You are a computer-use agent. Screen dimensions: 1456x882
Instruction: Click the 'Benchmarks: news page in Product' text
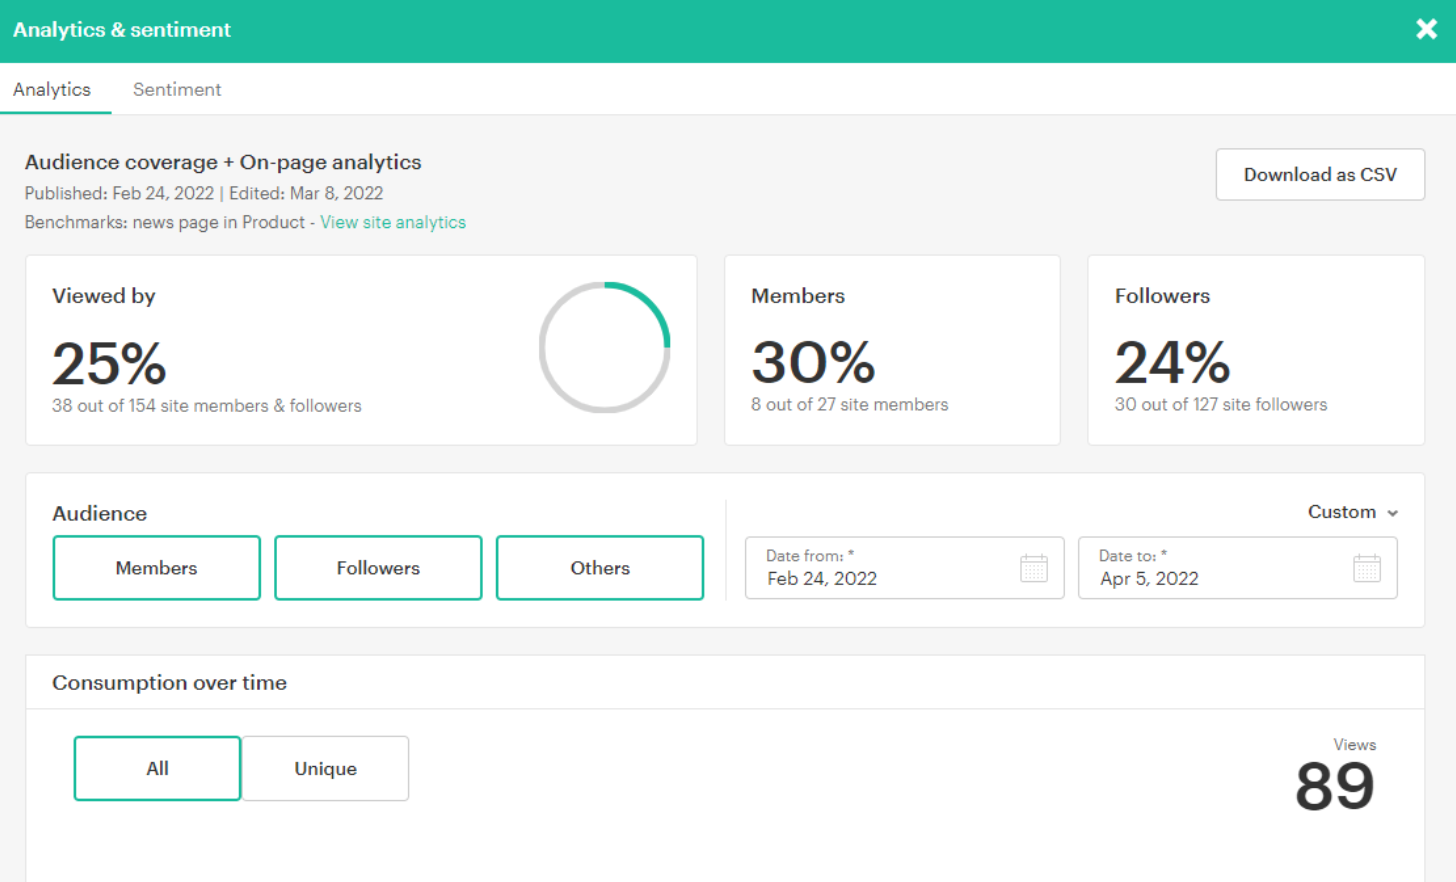pyautogui.click(x=165, y=222)
